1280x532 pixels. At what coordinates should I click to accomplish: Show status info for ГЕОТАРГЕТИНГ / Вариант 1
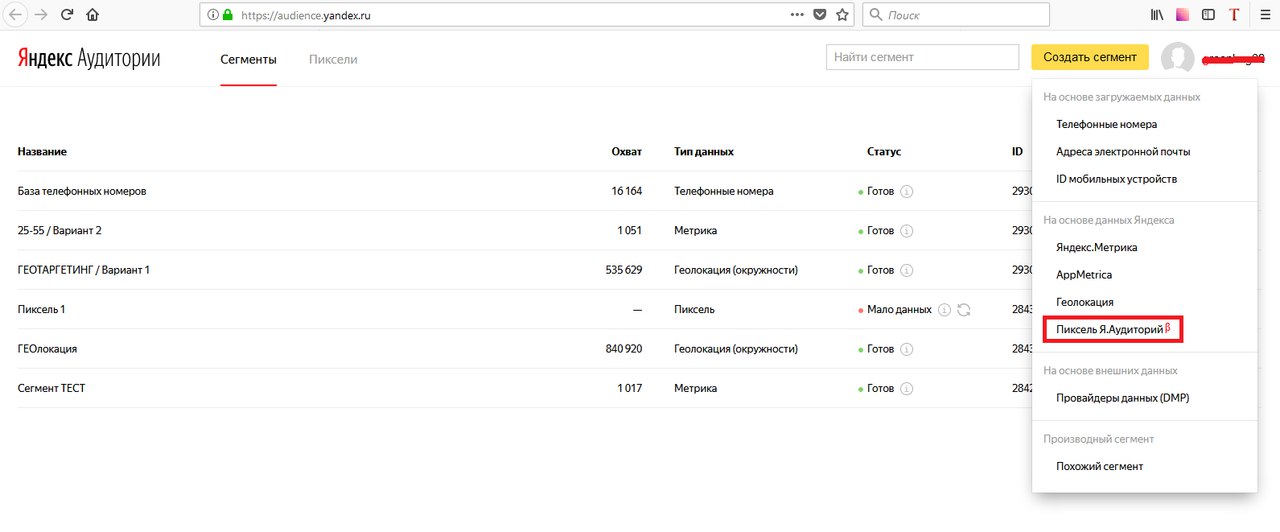[907, 270]
